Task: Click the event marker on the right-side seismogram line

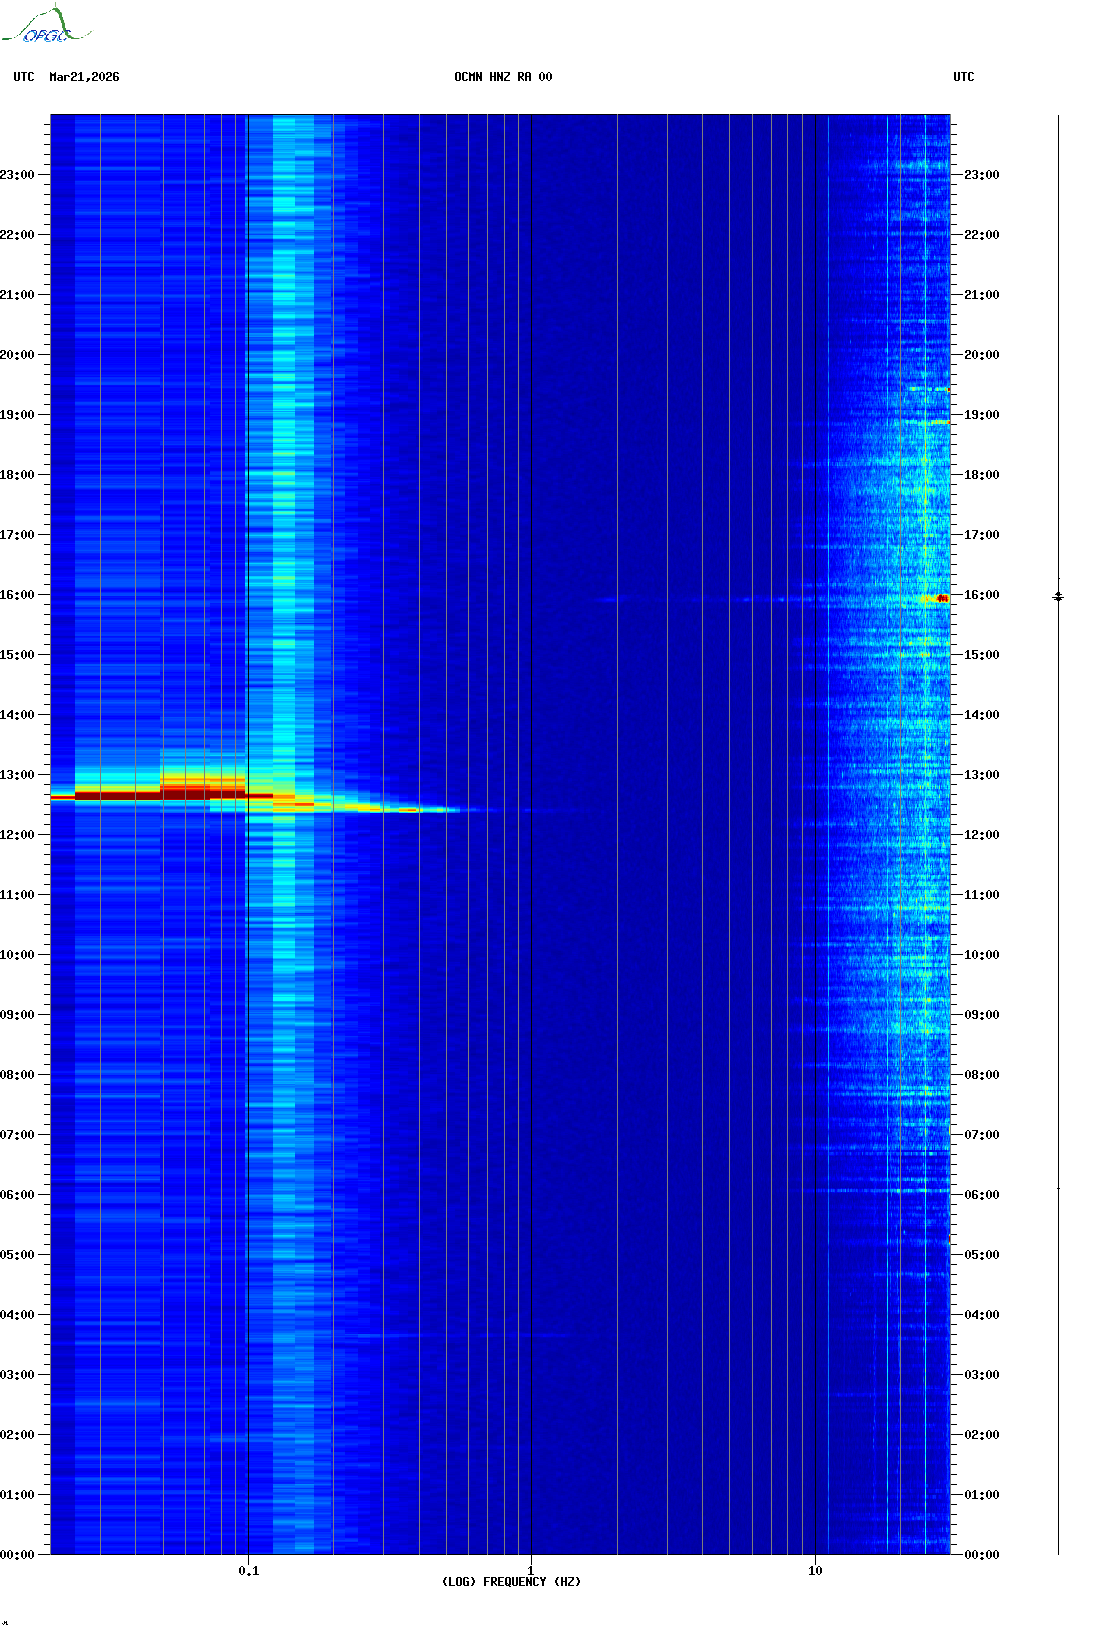Action: 1058,596
